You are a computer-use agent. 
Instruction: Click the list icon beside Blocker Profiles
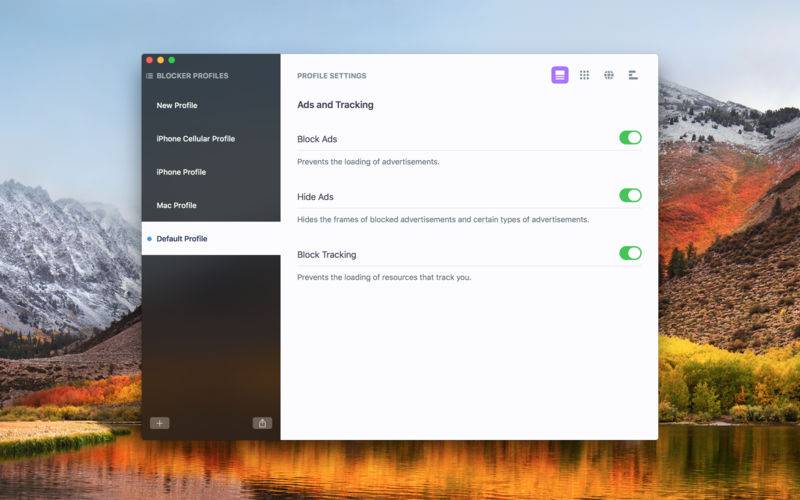tap(149, 76)
